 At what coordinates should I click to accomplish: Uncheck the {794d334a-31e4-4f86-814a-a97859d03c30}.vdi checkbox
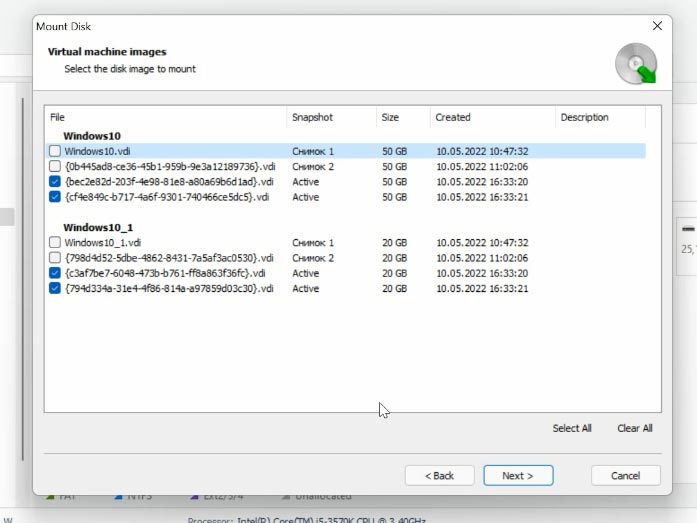(x=55, y=288)
